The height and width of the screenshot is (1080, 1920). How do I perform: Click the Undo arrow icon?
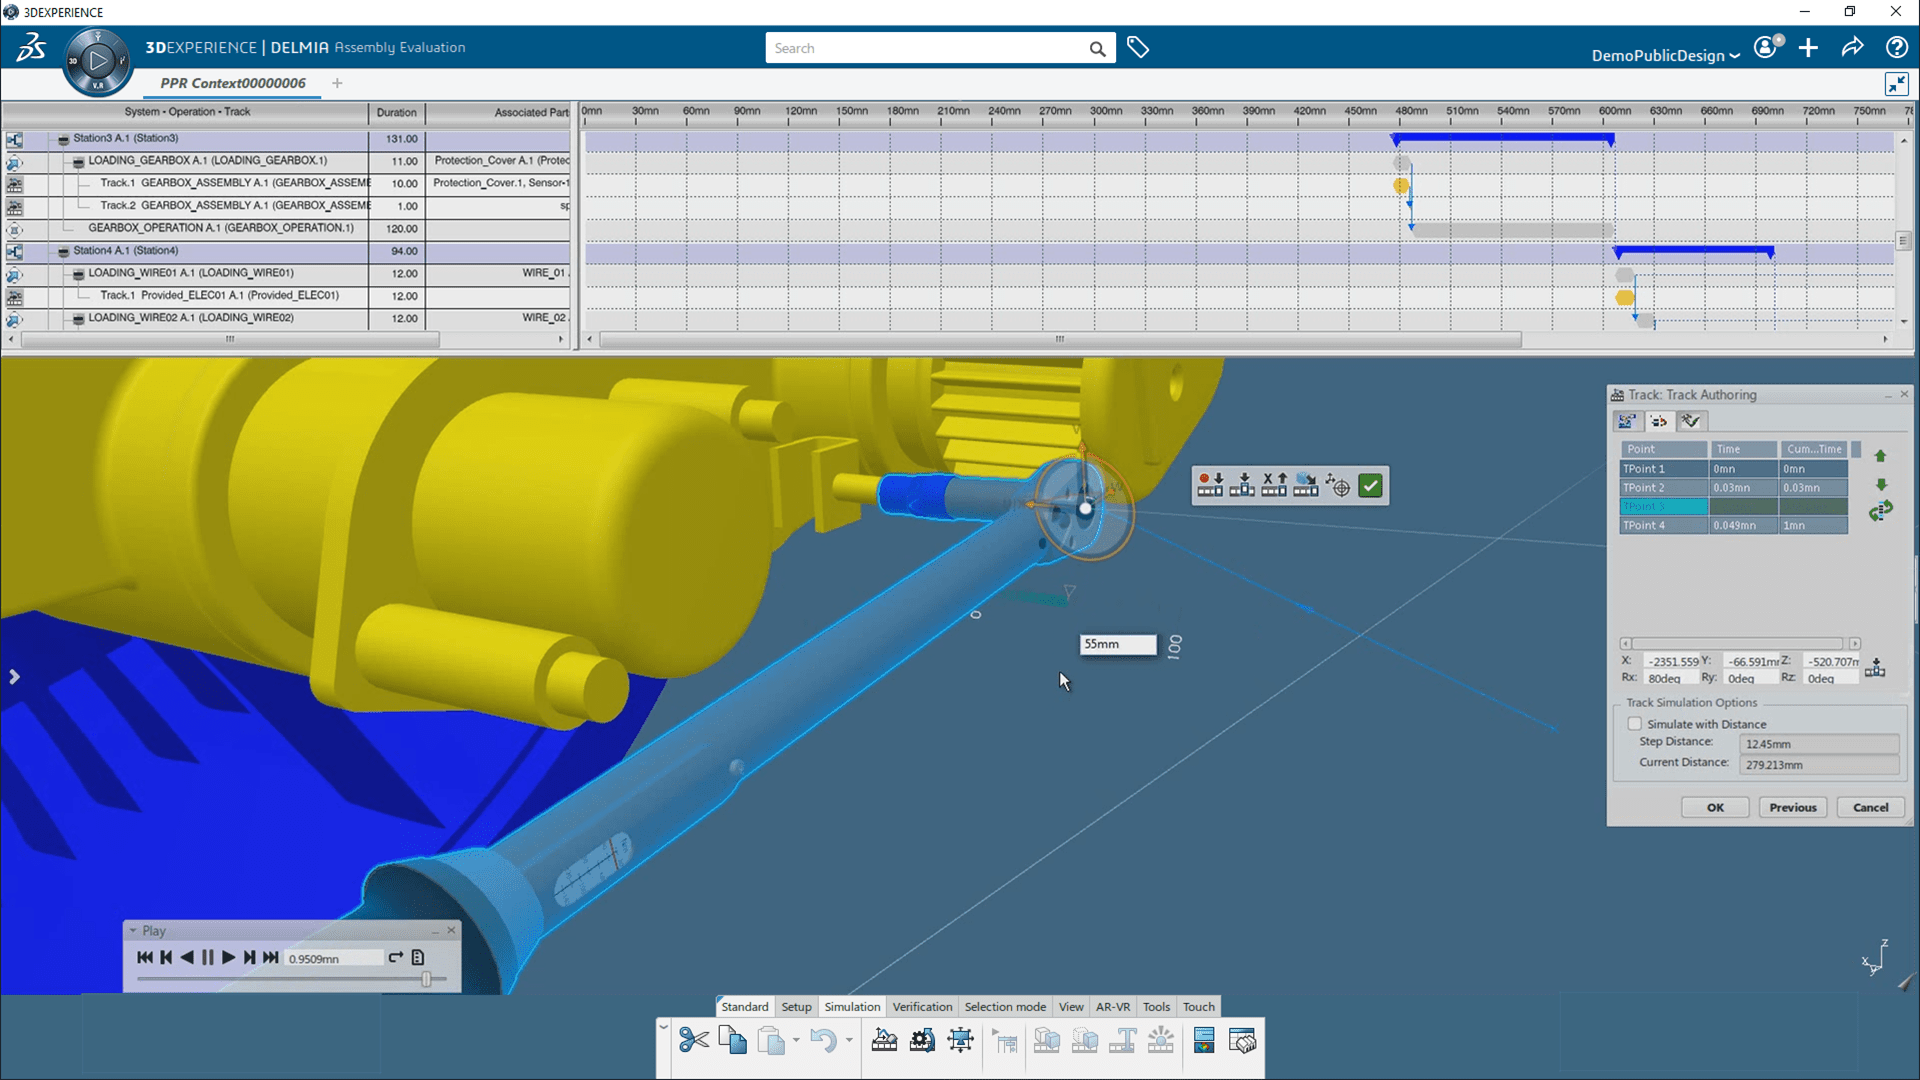[x=822, y=1041]
